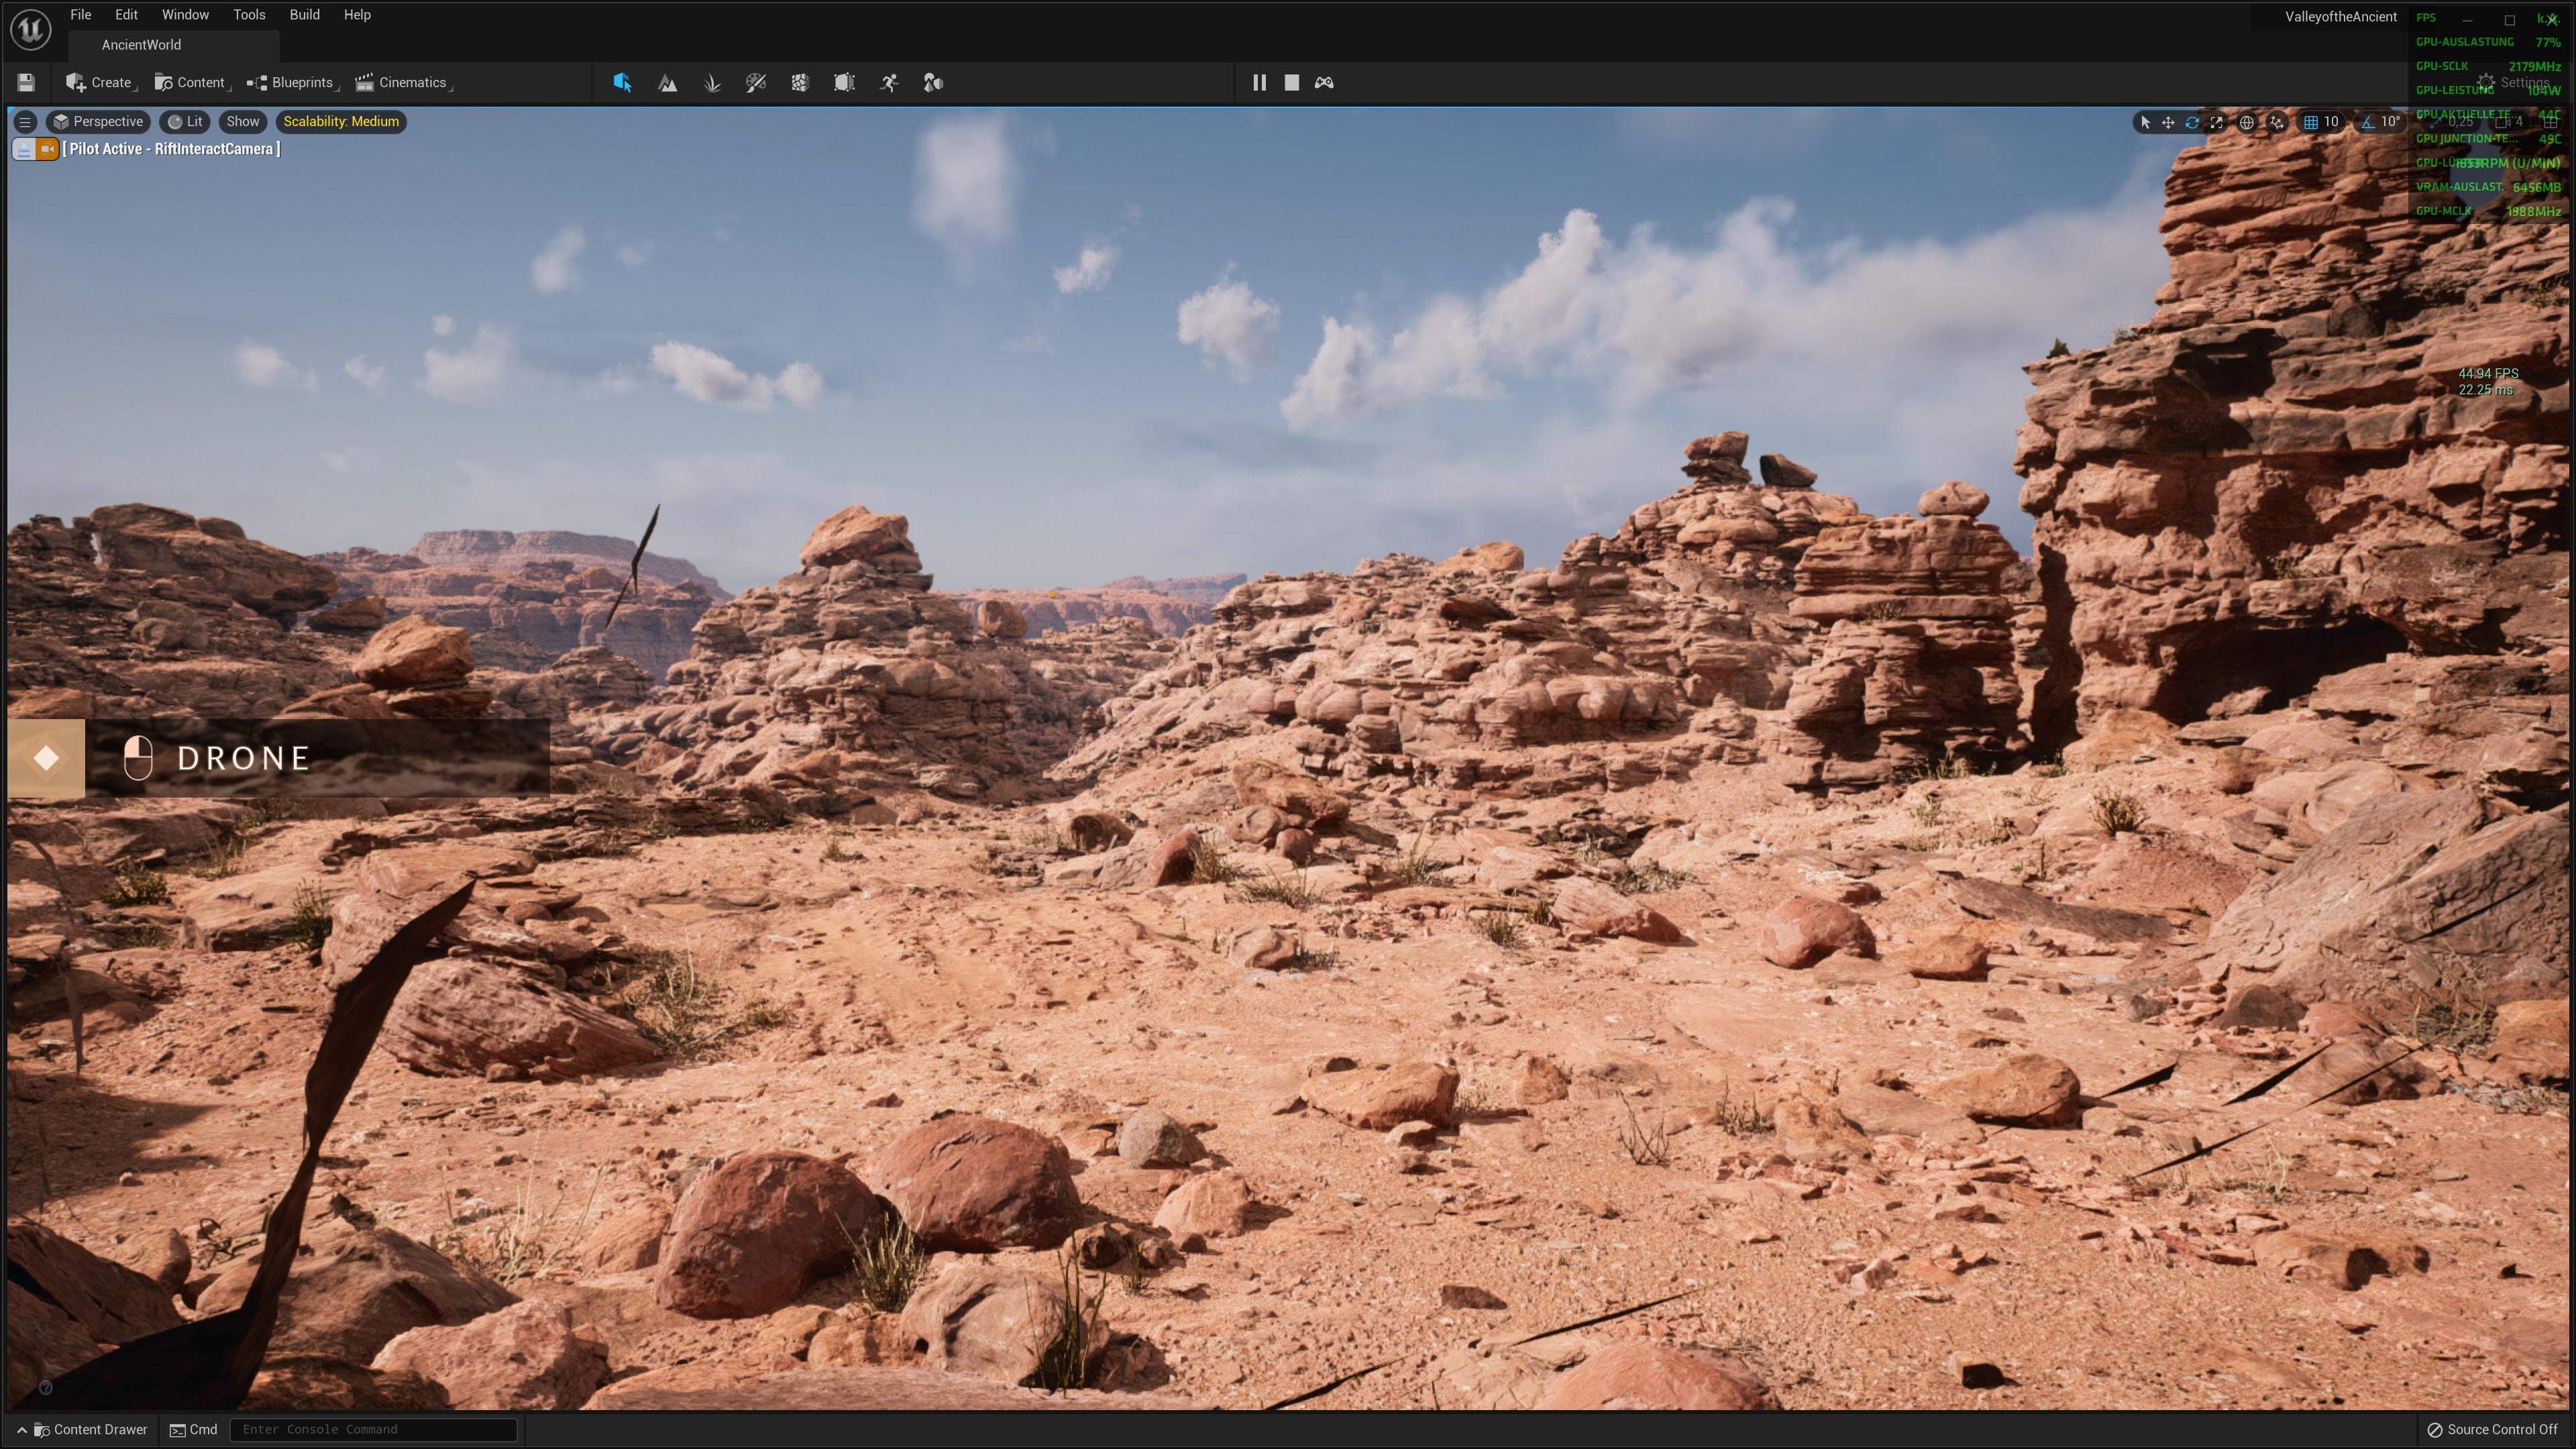
Task: Open the Content Drawer
Action: tap(90, 1429)
